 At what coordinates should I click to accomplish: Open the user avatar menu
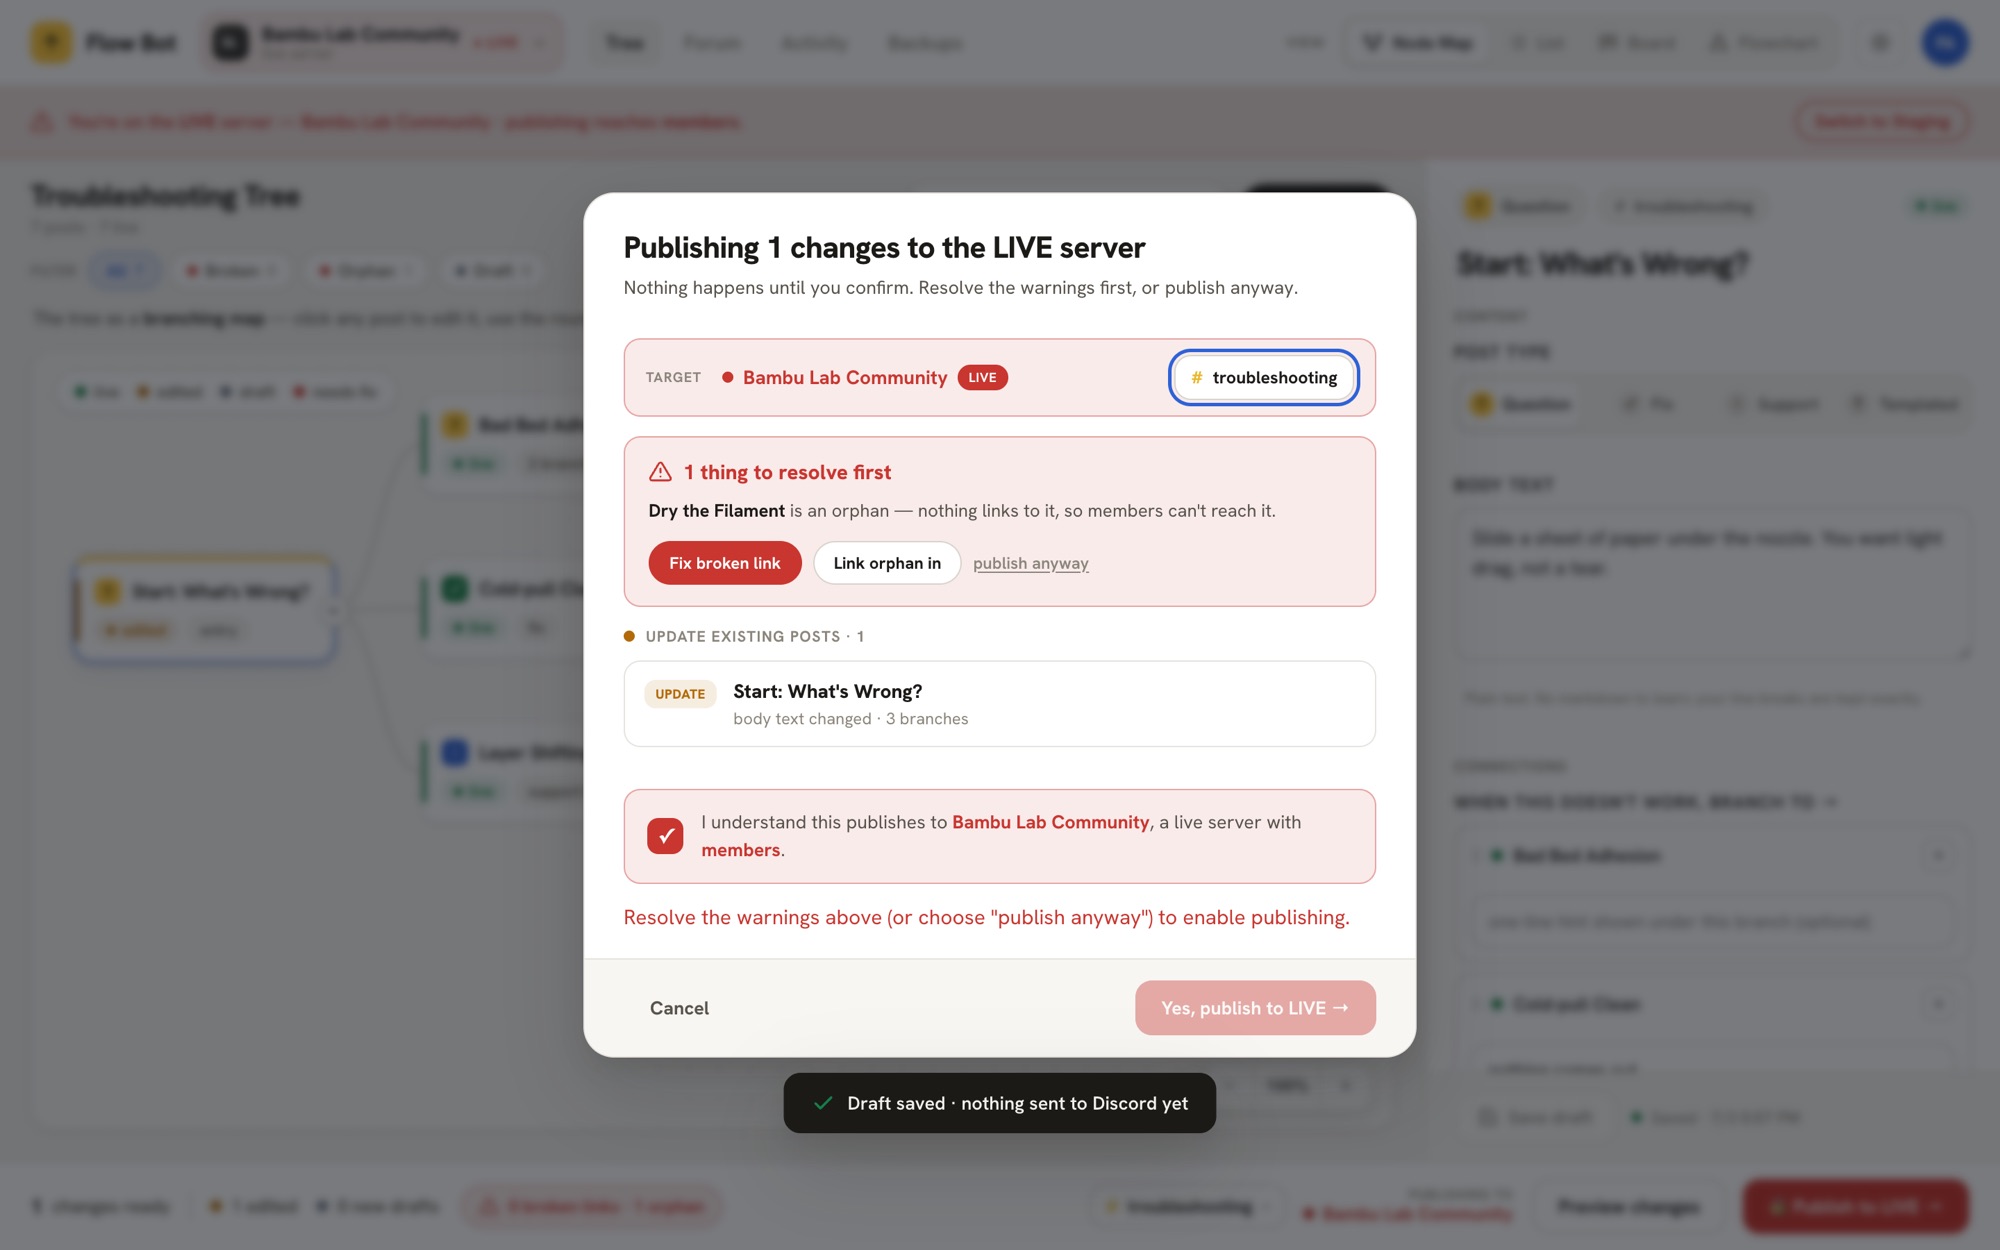pos(1945,42)
